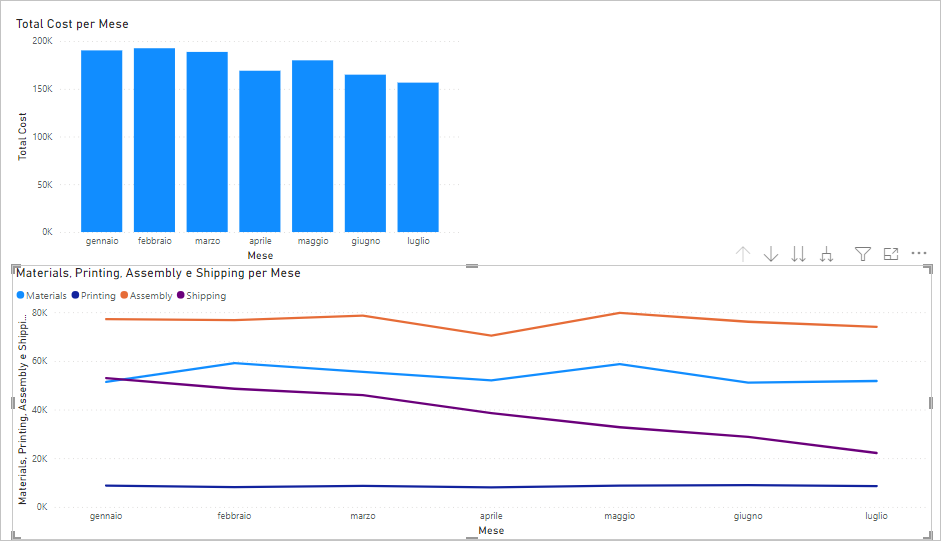Click top center resize handle of line chart
941x541 pixels.
(472, 265)
